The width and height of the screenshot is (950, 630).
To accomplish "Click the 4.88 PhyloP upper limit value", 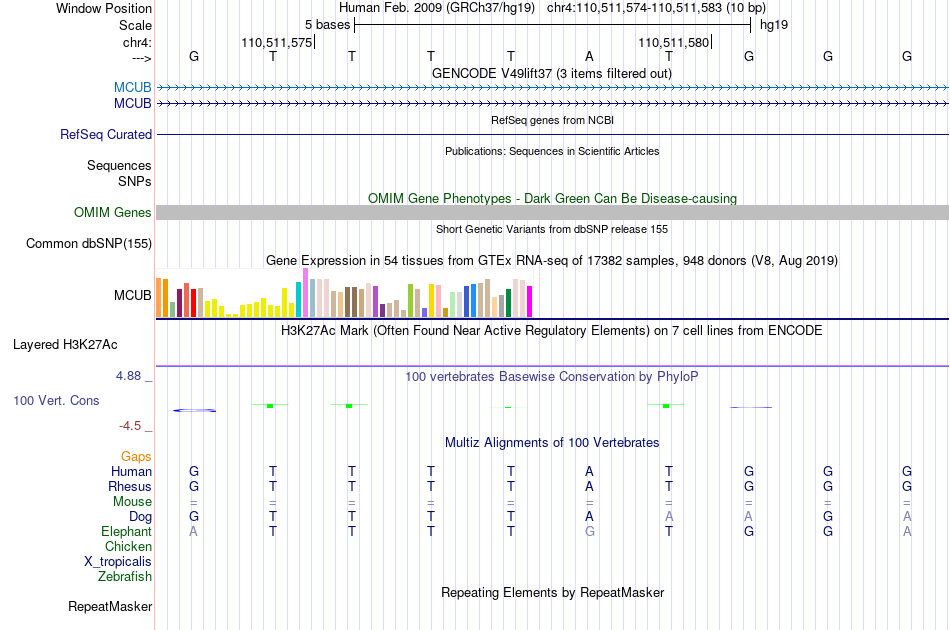I will point(128,376).
